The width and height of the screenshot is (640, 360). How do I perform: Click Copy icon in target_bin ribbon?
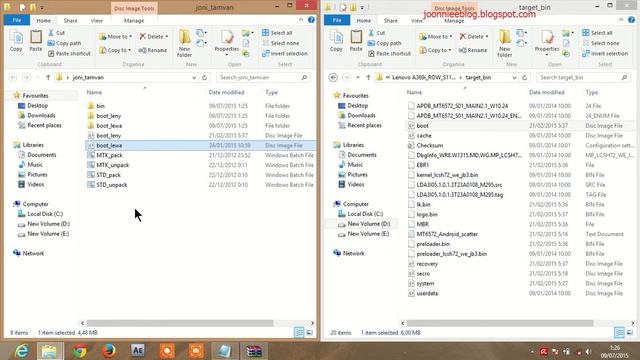click(336, 41)
